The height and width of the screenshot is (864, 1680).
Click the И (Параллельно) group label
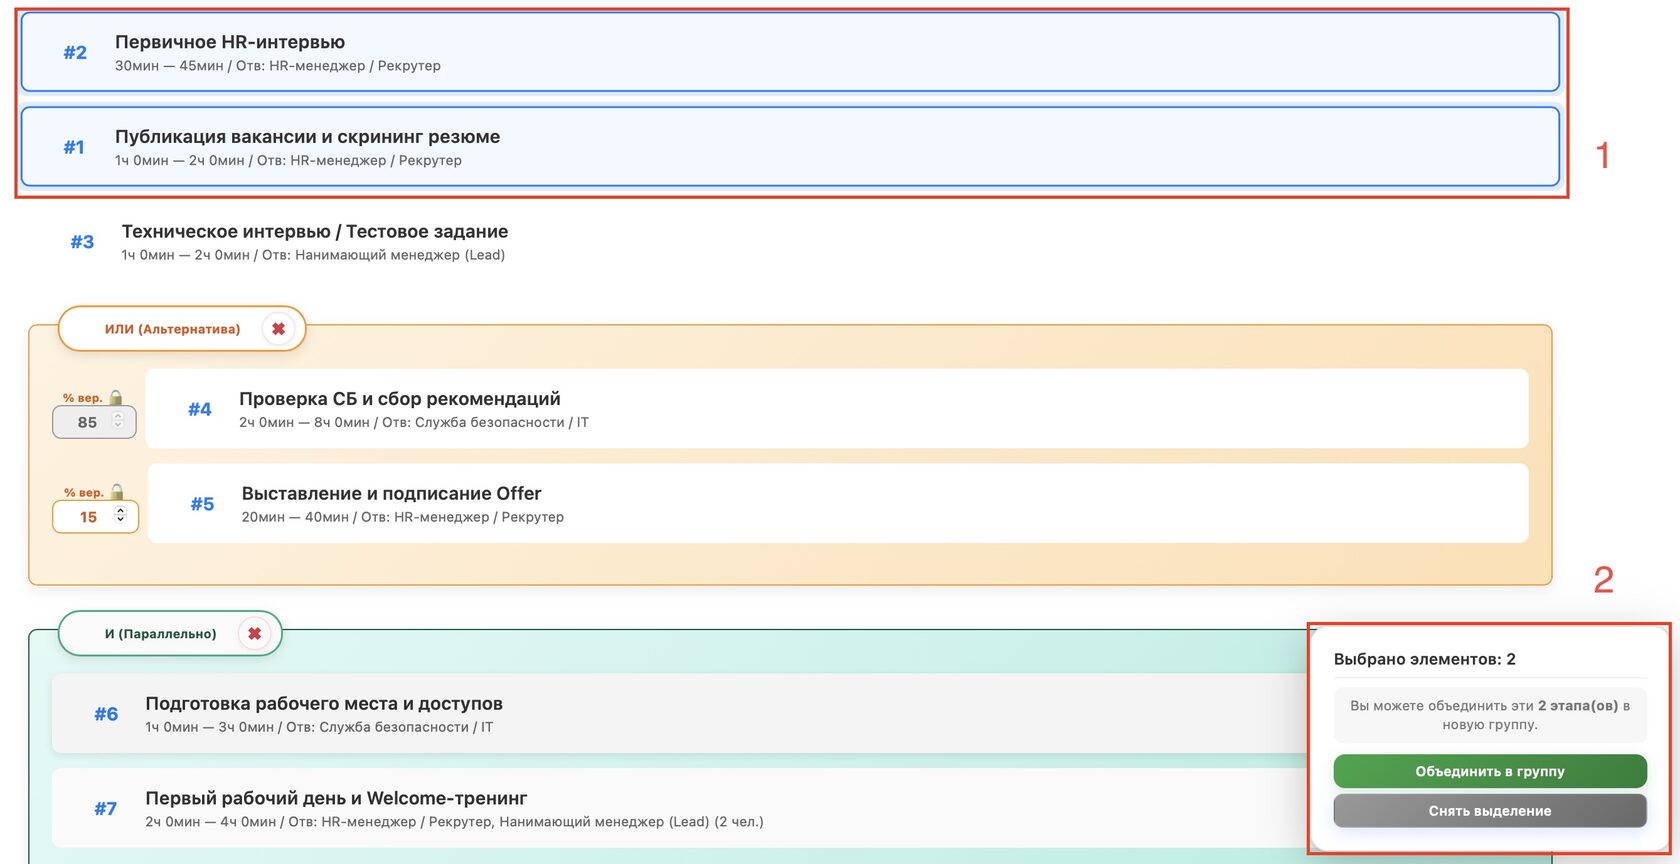[161, 634]
